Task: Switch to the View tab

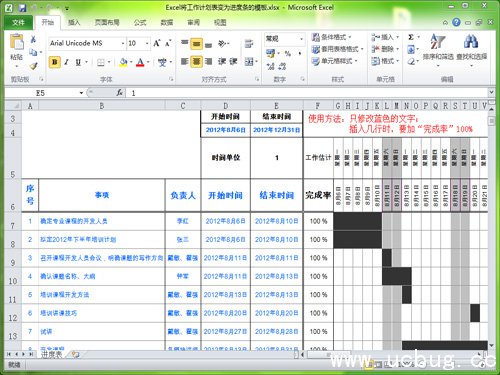Action: (x=220, y=22)
